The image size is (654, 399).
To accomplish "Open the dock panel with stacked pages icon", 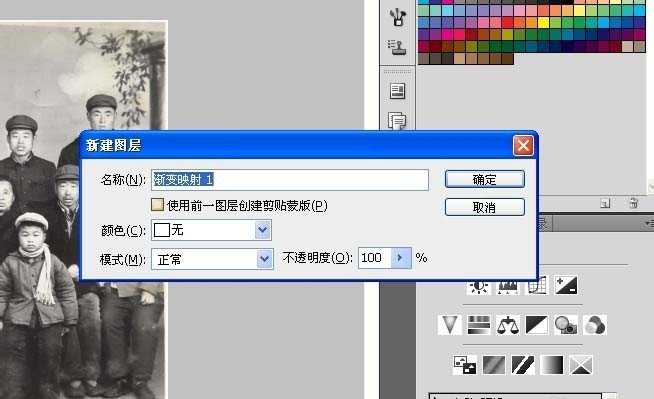I will tap(397, 120).
